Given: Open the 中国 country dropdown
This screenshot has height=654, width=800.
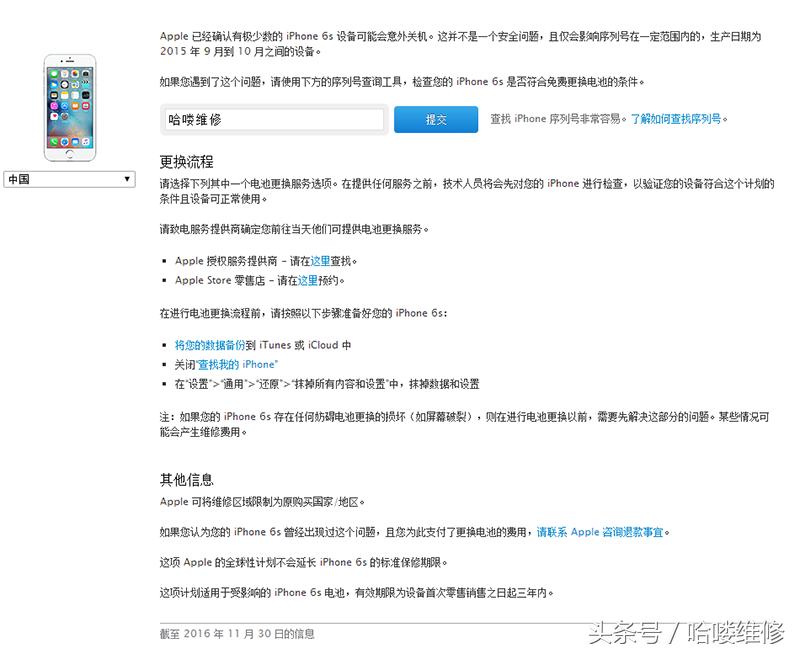Looking at the screenshot, I should click(x=69, y=179).
